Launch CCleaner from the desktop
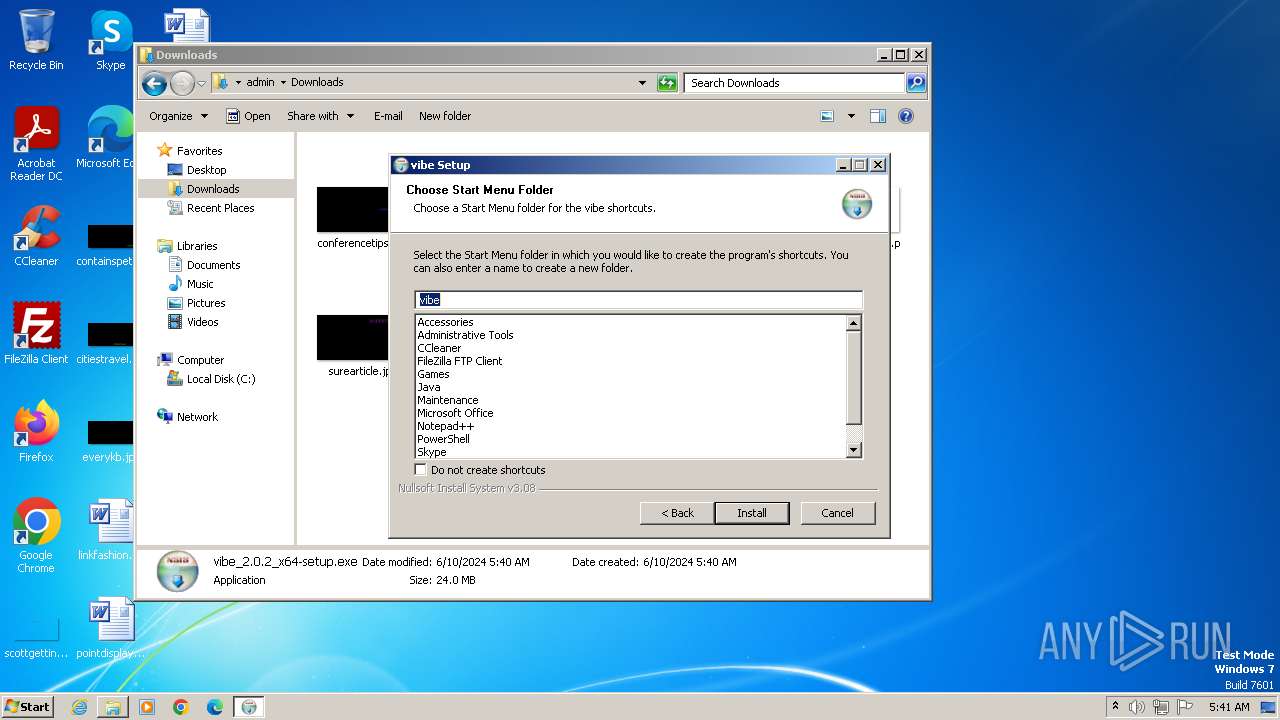 (x=36, y=236)
